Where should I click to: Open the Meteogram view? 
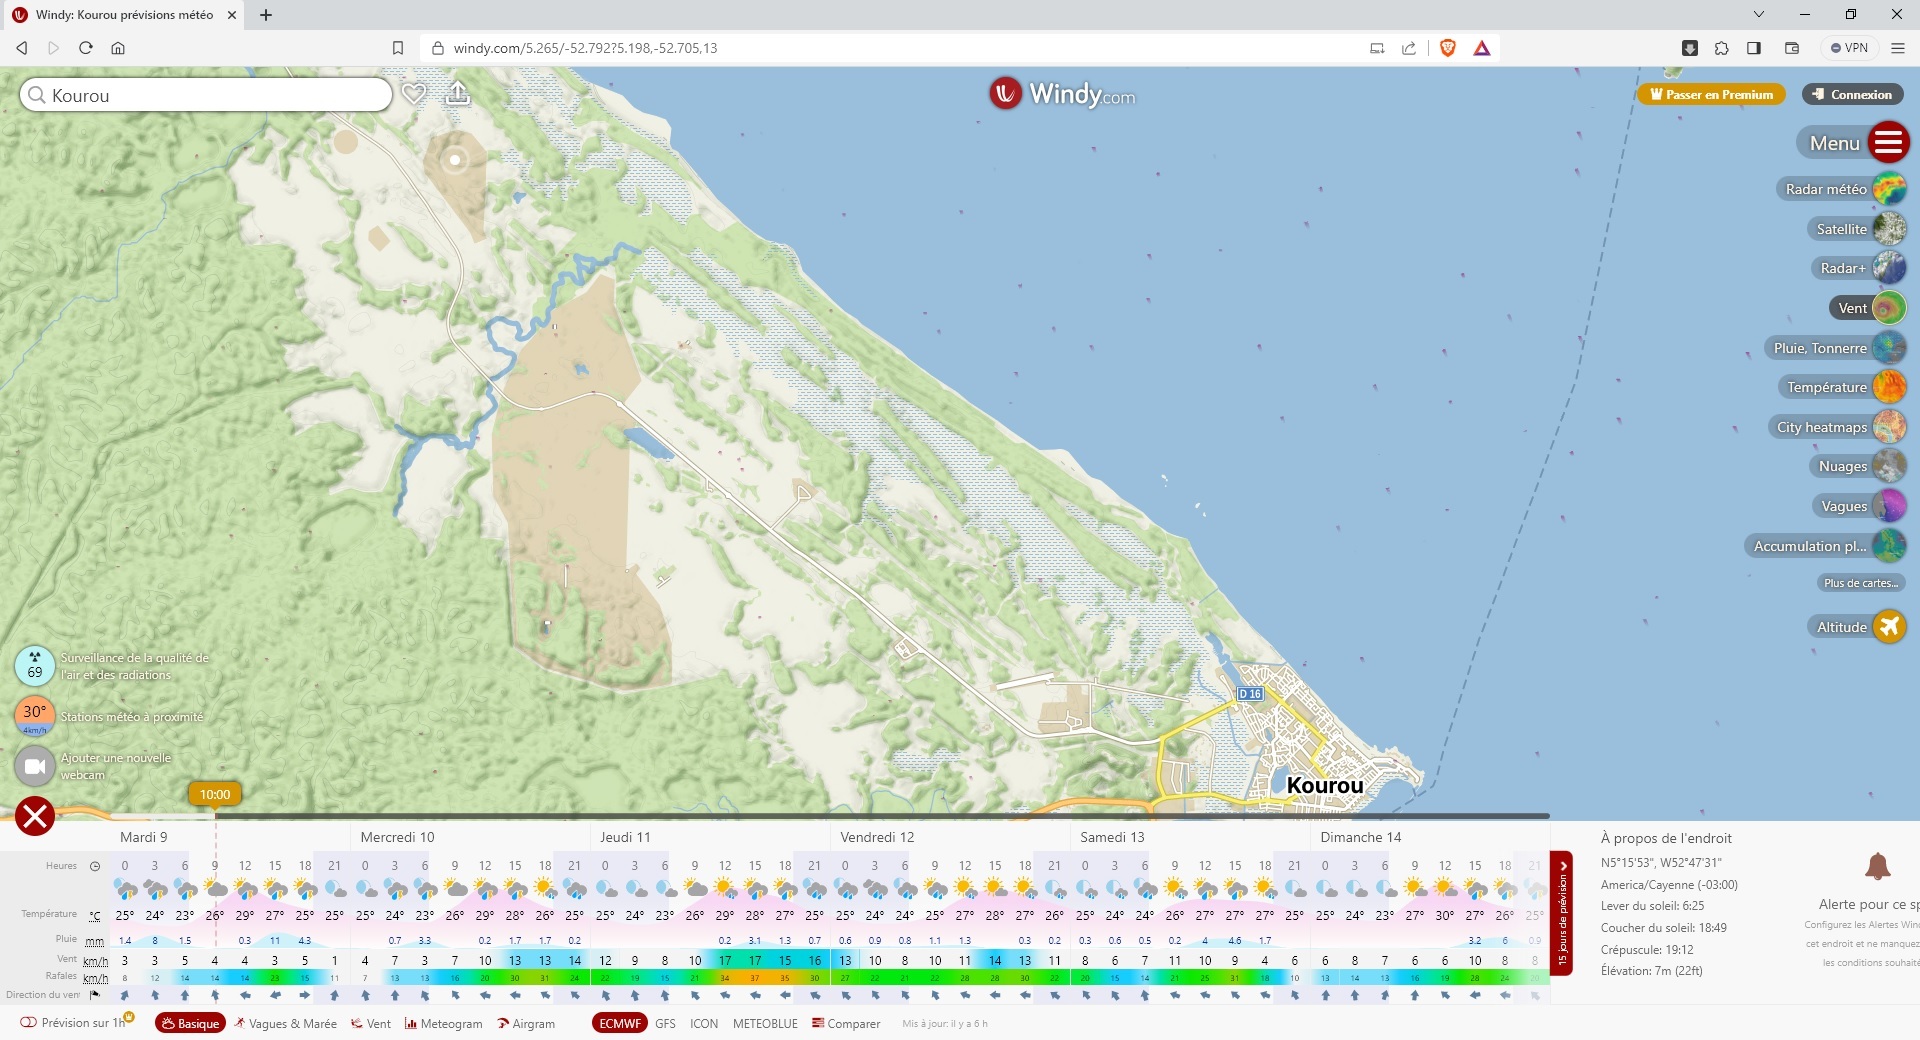point(443,1023)
